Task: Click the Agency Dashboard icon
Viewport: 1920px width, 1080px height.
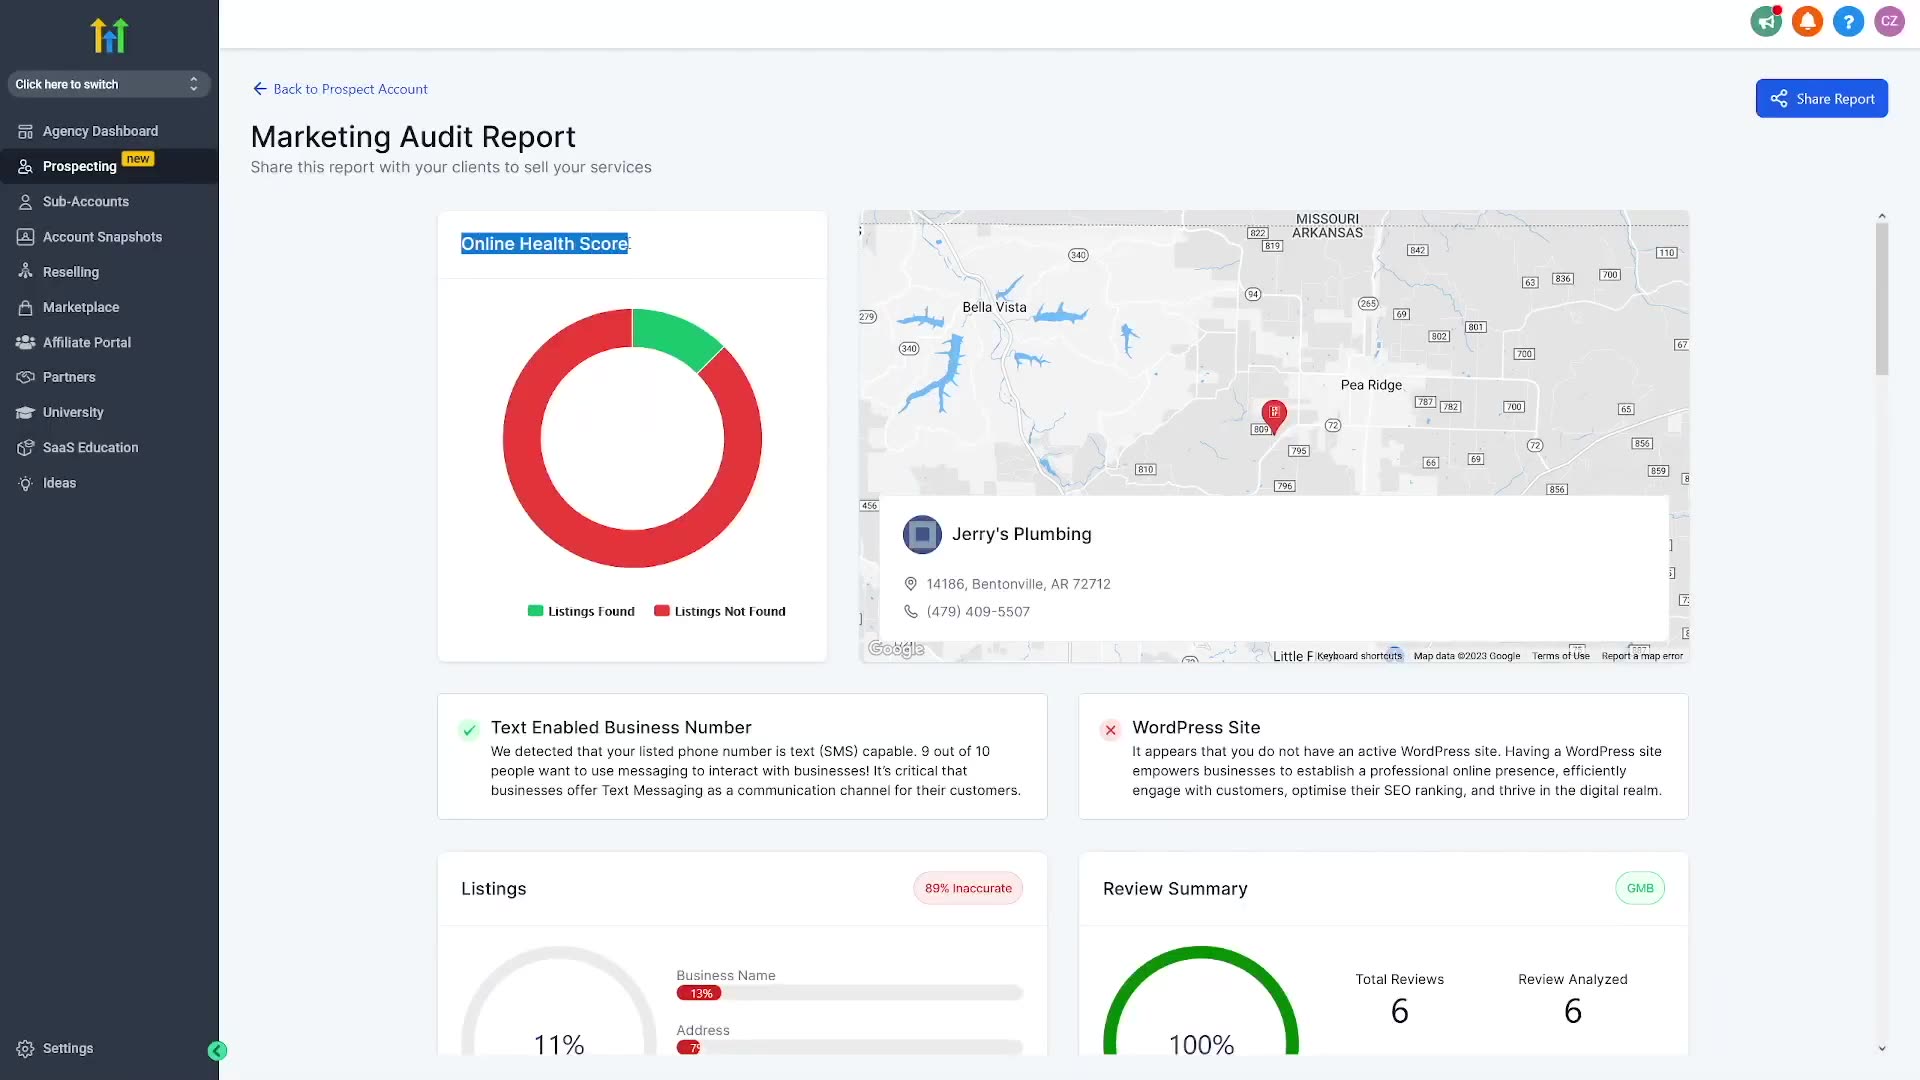Action: (26, 131)
